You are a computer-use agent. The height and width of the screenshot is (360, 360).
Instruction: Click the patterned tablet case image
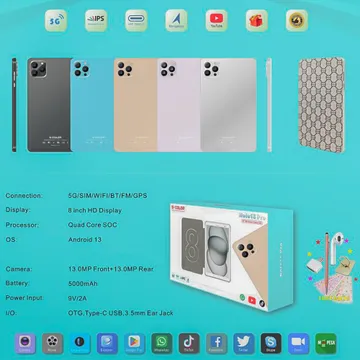click(322, 105)
